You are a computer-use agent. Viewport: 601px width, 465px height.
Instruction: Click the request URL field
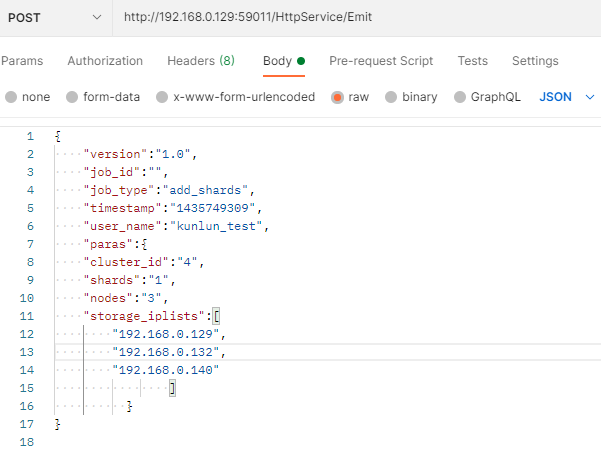pyautogui.click(x=350, y=19)
